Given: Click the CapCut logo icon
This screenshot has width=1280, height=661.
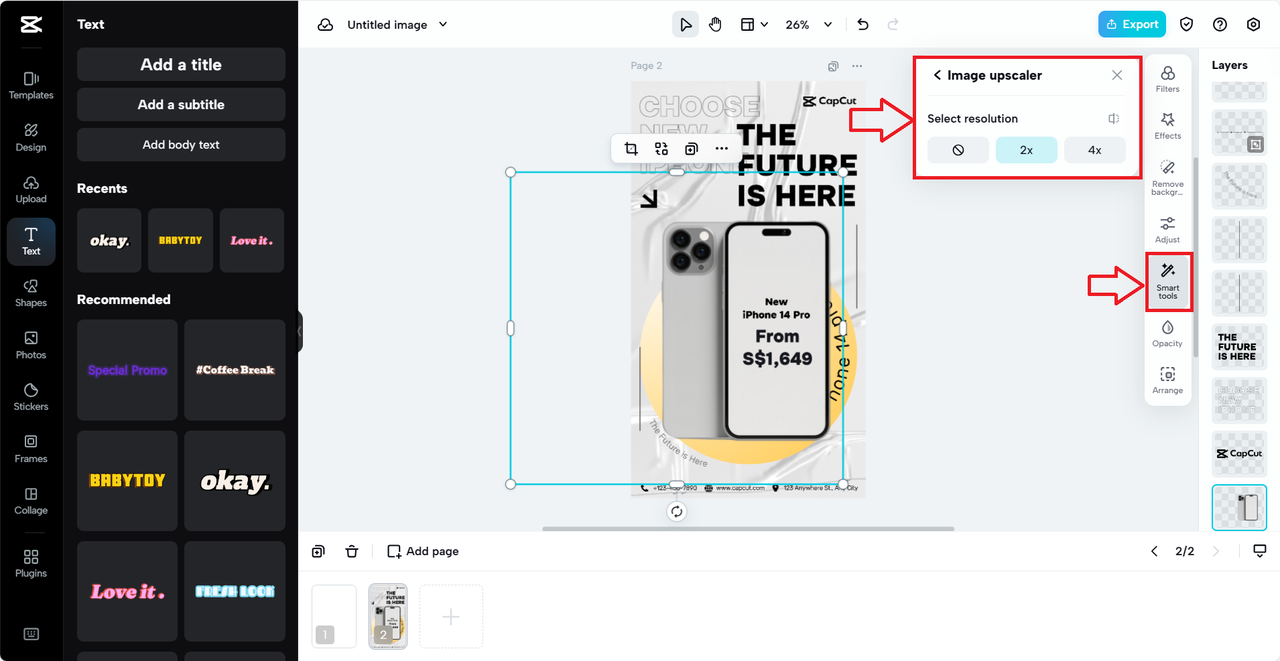Looking at the screenshot, I should point(31,26).
